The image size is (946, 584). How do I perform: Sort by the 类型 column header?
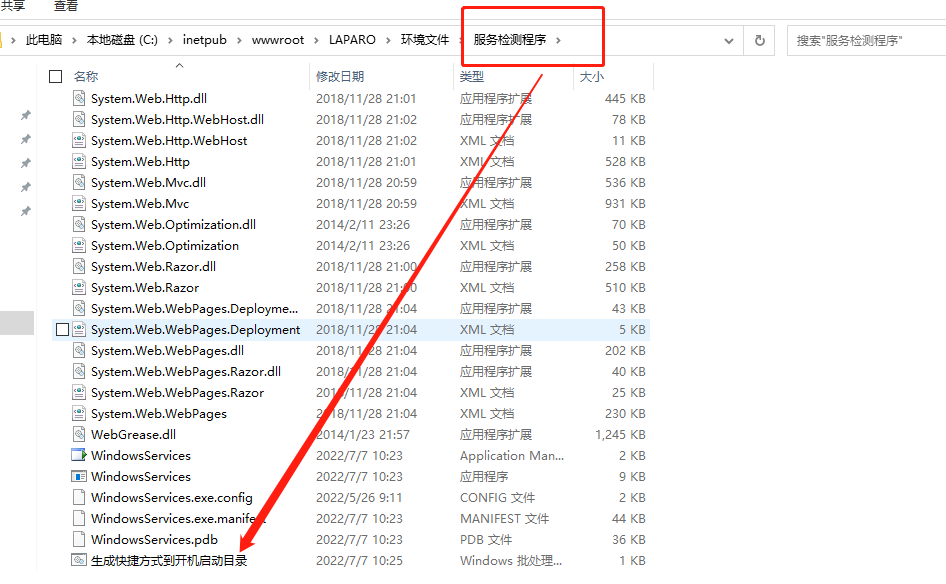tap(471, 77)
